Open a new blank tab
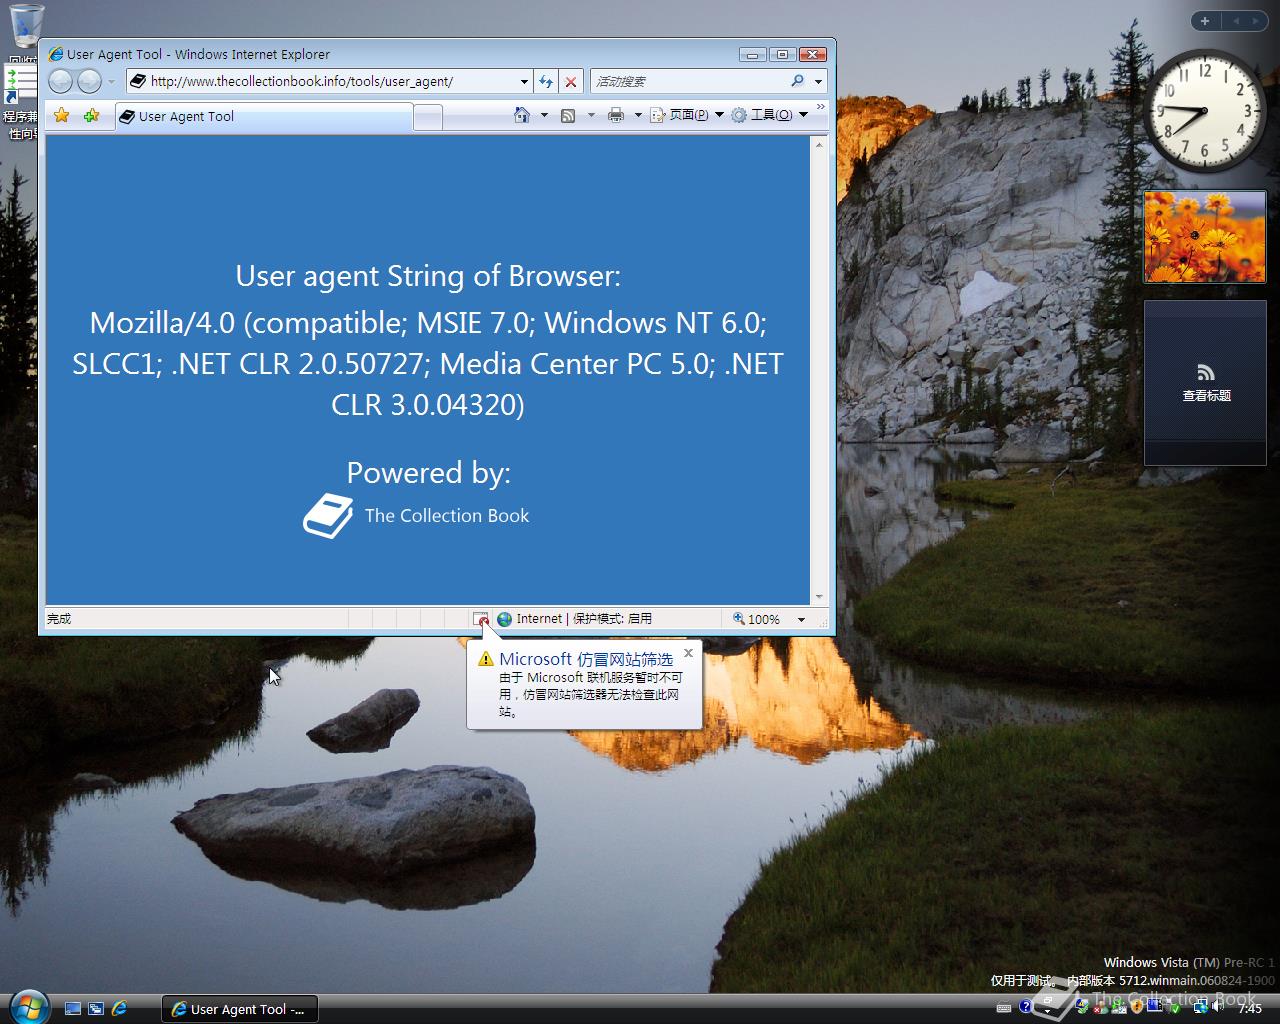 428,117
